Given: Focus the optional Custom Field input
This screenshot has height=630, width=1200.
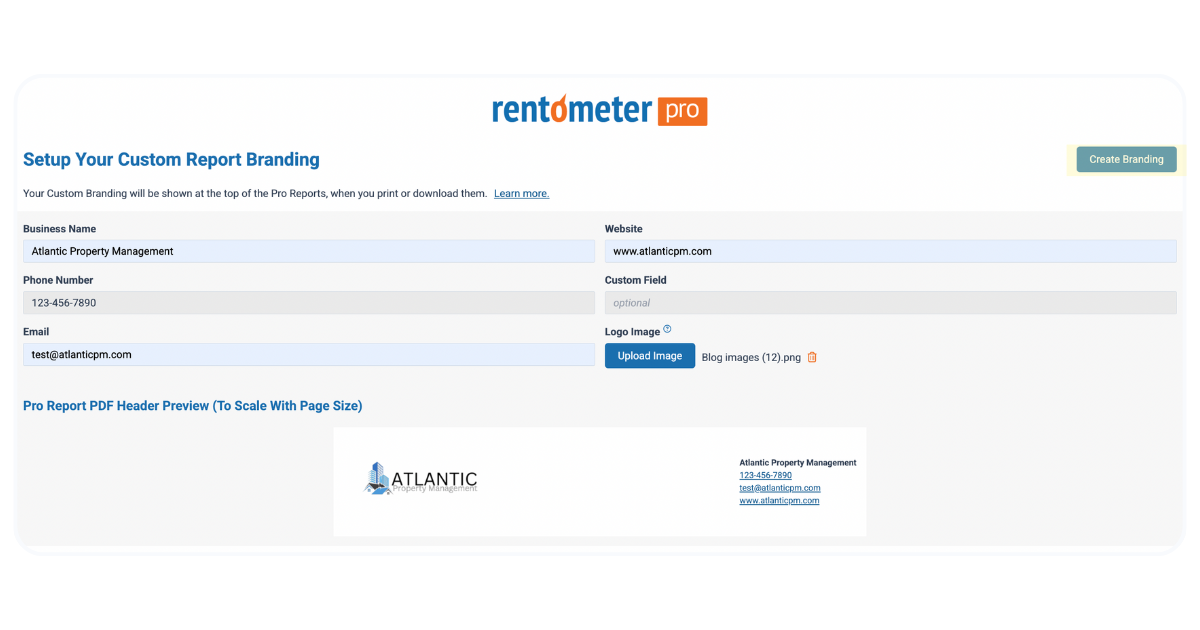Looking at the screenshot, I should 891,303.
